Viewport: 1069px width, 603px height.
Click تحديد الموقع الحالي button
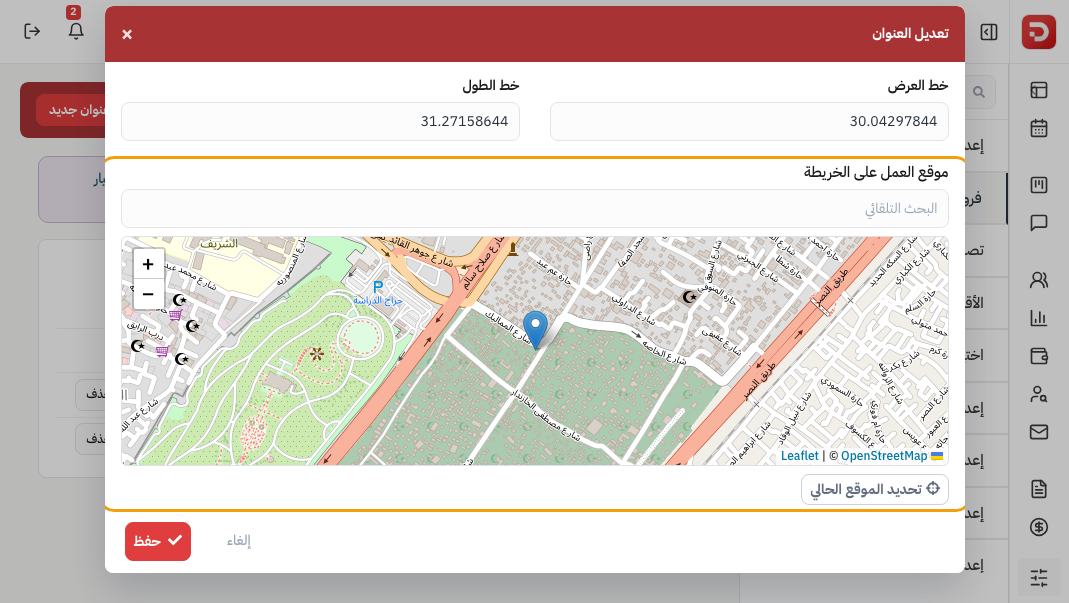coord(875,489)
